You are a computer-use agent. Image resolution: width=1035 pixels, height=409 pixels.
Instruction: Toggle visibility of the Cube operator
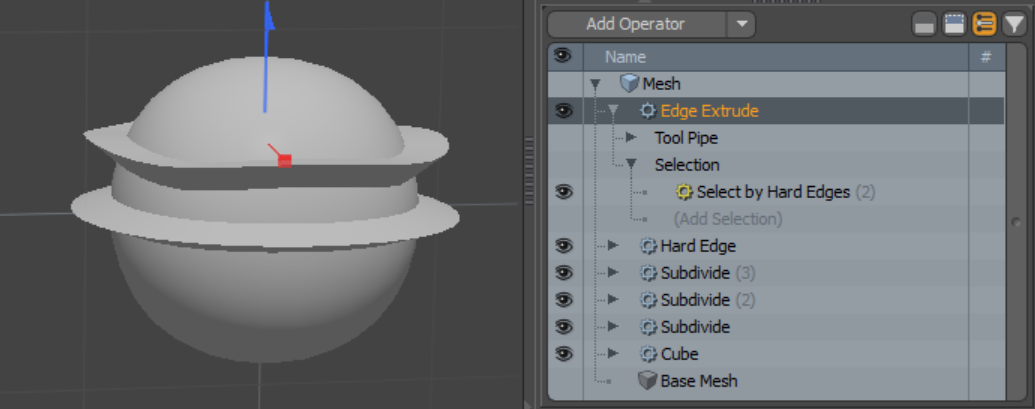point(563,354)
